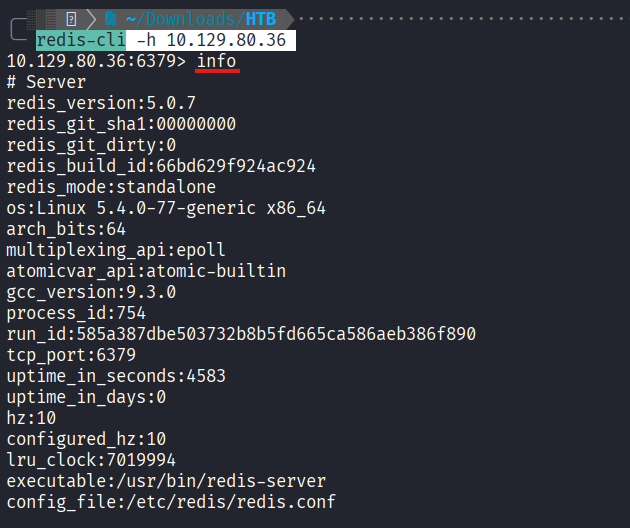Click the config_file:/etc/redis/redis.conf path
Viewport: 630px width, 528px height.
point(171,502)
